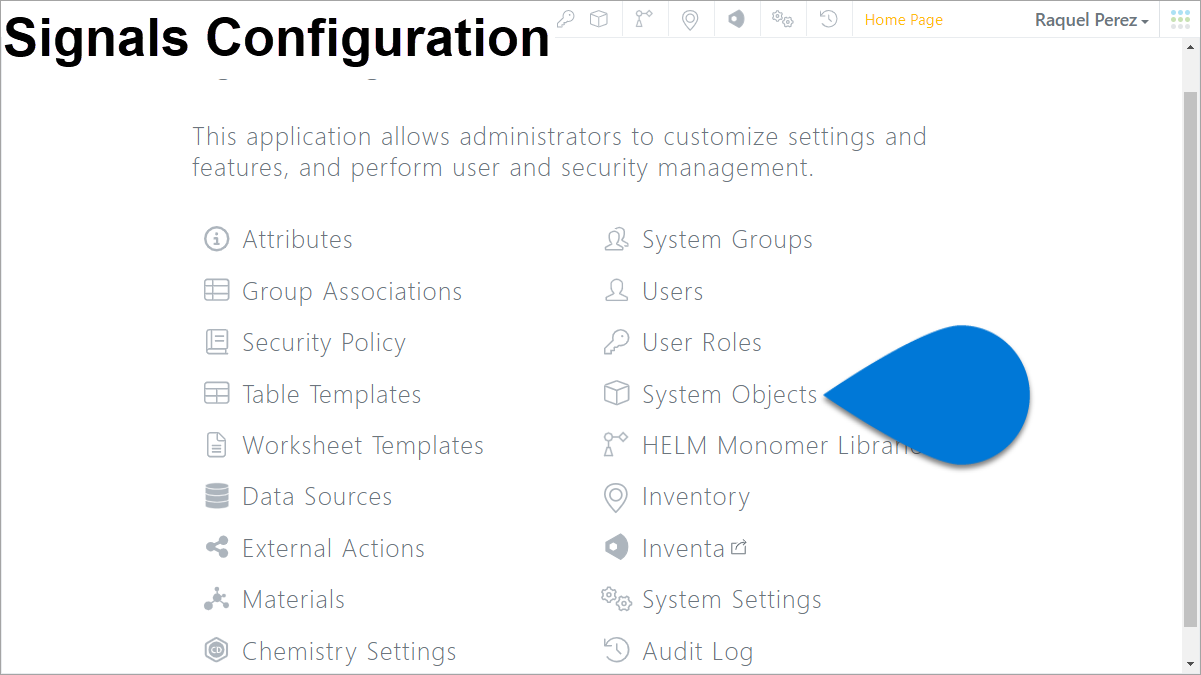Open User Roles key icon in top toolbar
The width and height of the screenshot is (1201, 675).
click(x=566, y=19)
